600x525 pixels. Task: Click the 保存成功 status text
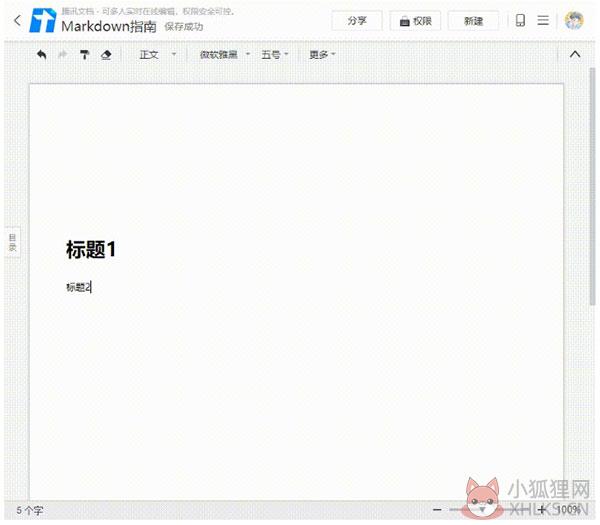point(184,27)
